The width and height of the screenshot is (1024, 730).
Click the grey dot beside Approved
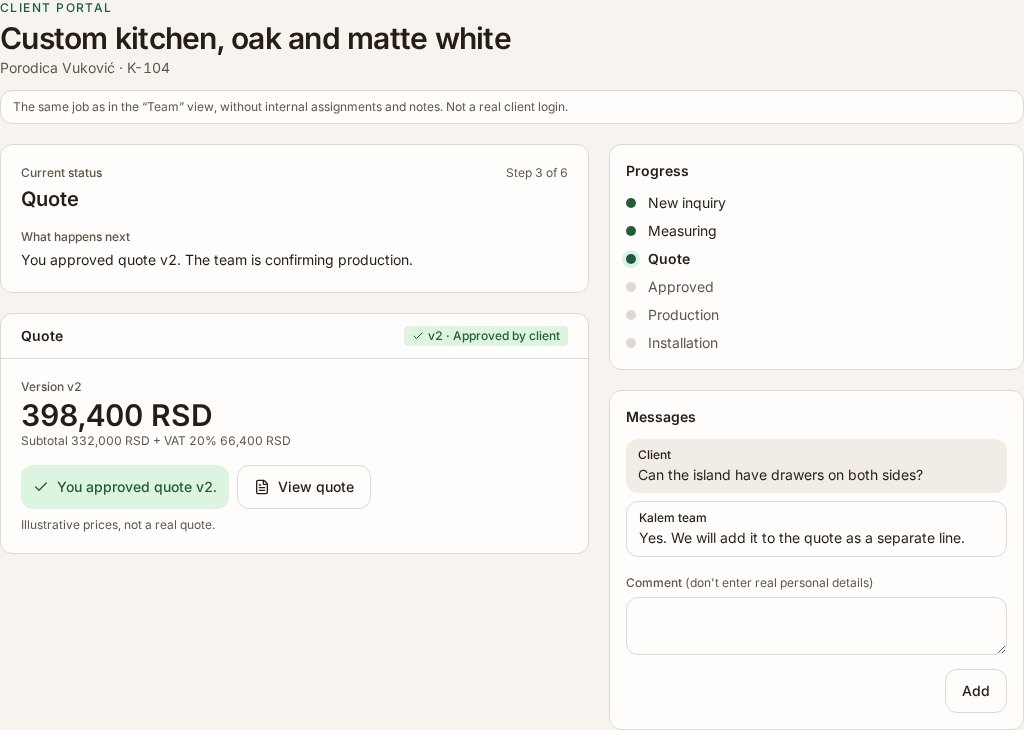[x=631, y=287]
